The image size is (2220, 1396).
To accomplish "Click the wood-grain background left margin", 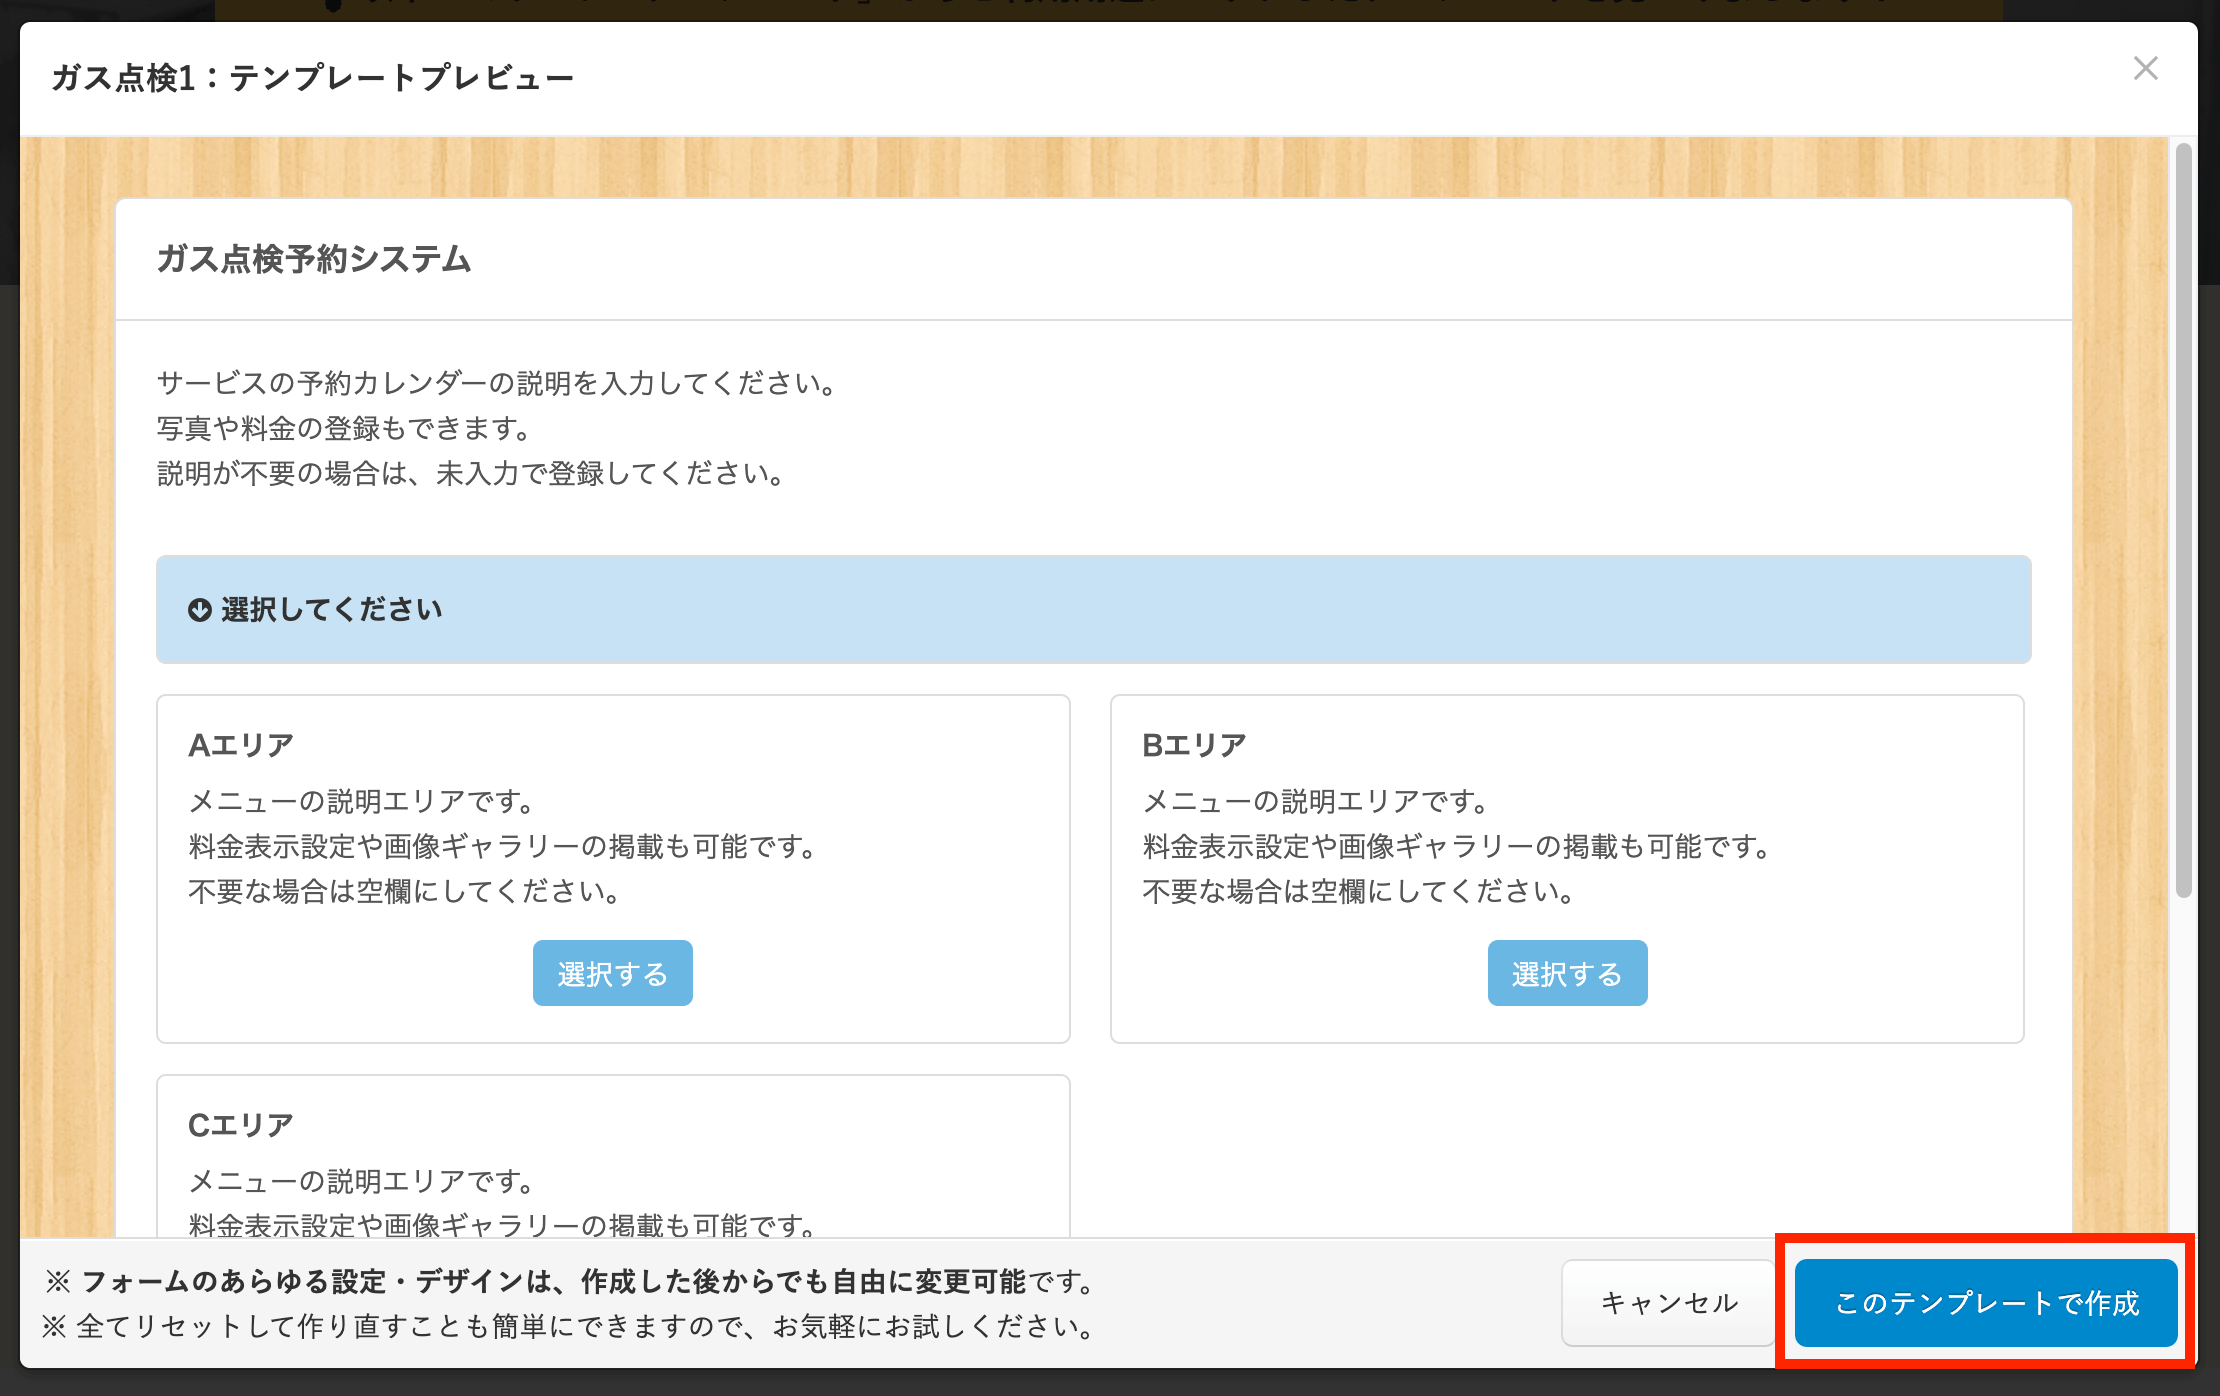I will coord(66,700).
